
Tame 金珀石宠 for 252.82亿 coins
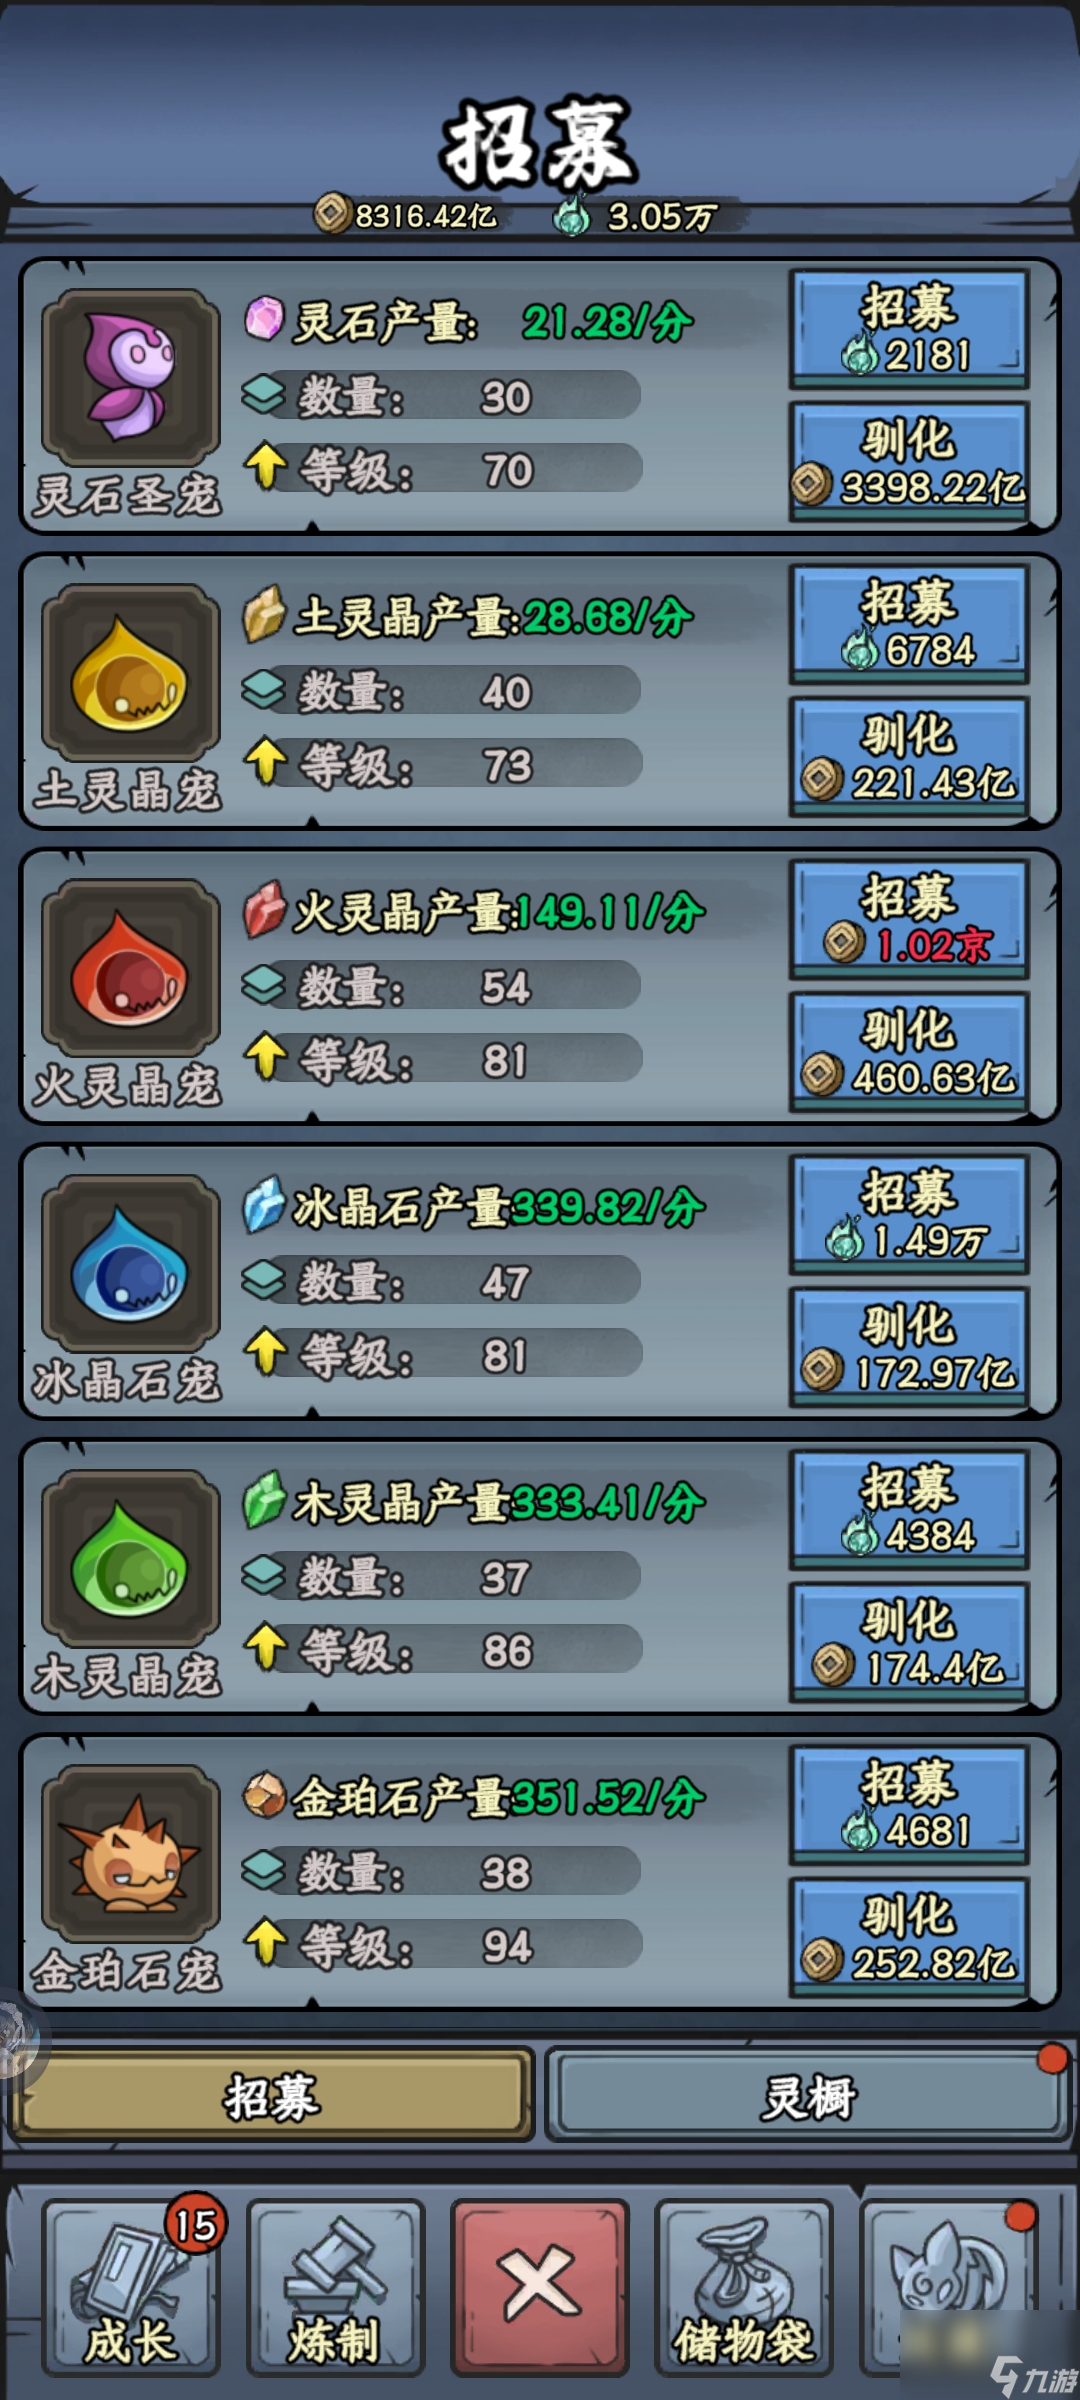pos(909,1937)
